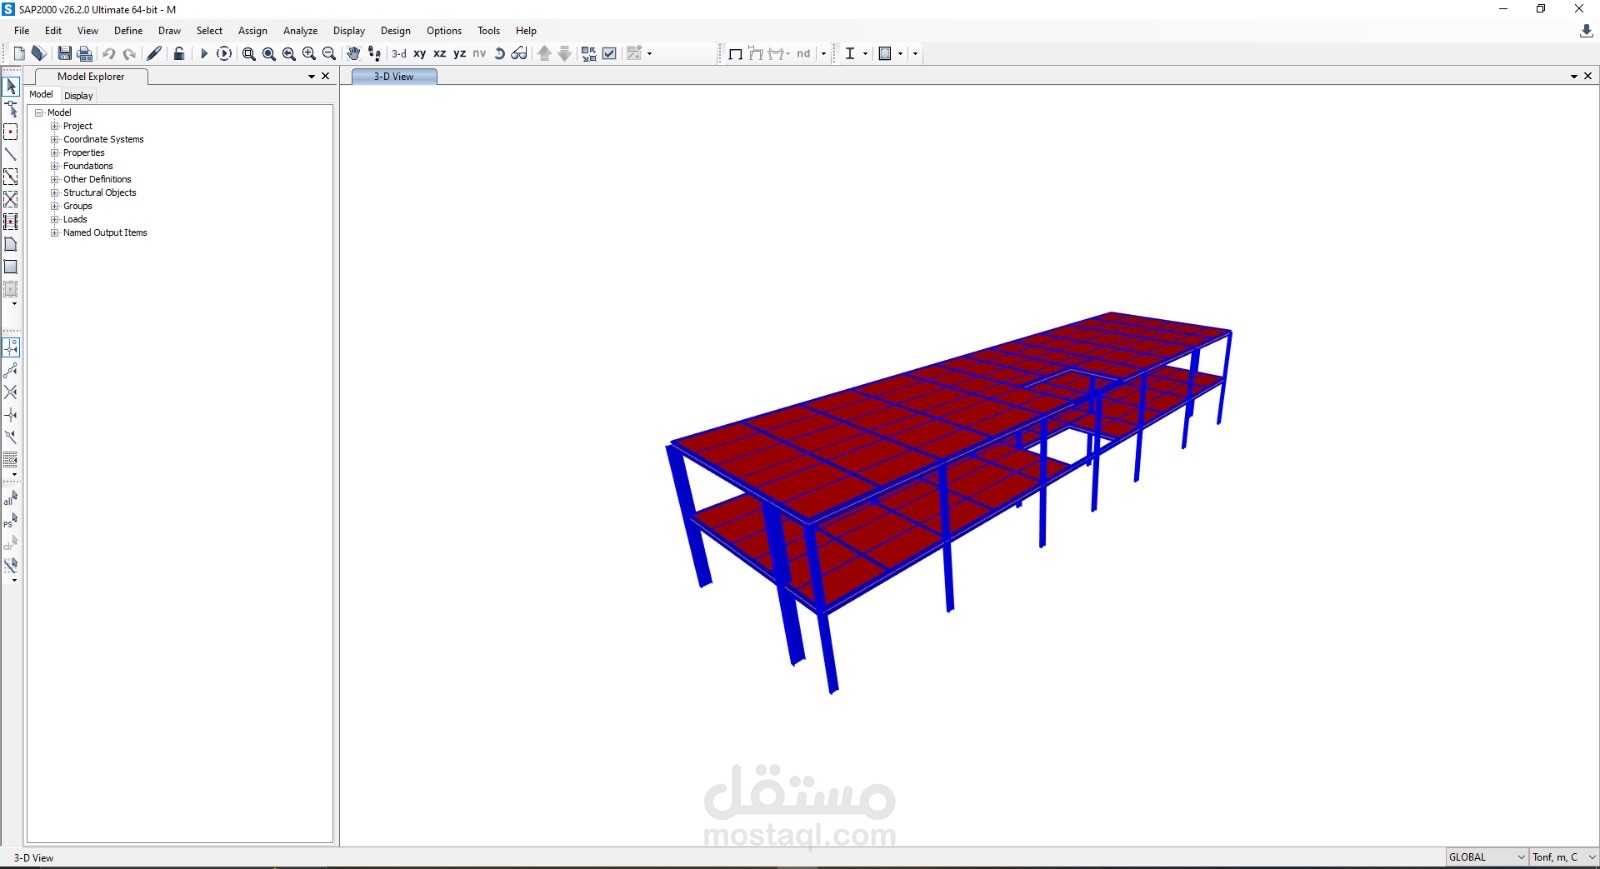Click the Show Undeformed Shape icon
Screen dimensions: 1600x869
[735, 54]
